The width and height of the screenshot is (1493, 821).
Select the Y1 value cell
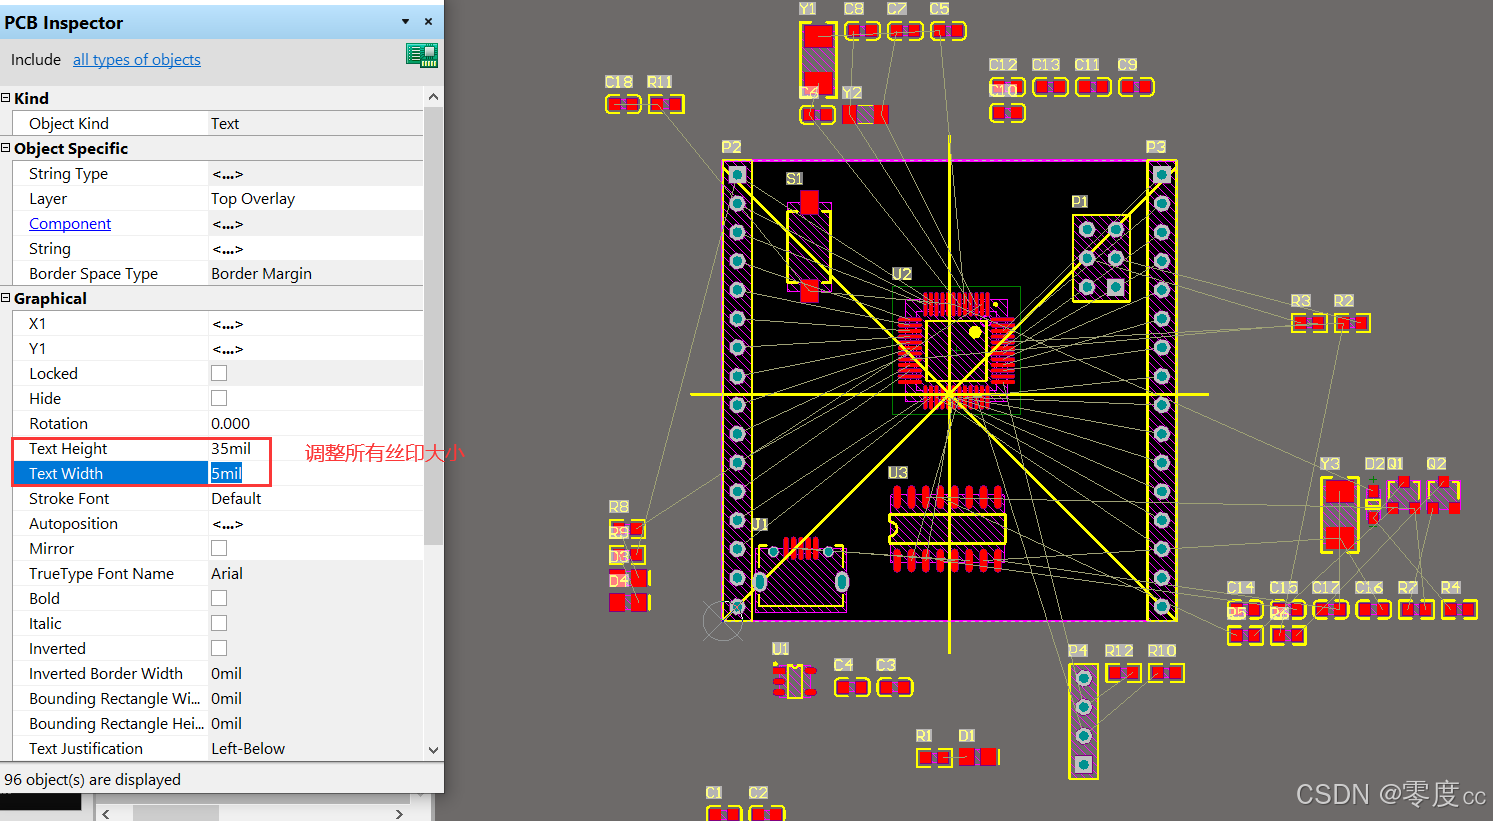(x=316, y=349)
